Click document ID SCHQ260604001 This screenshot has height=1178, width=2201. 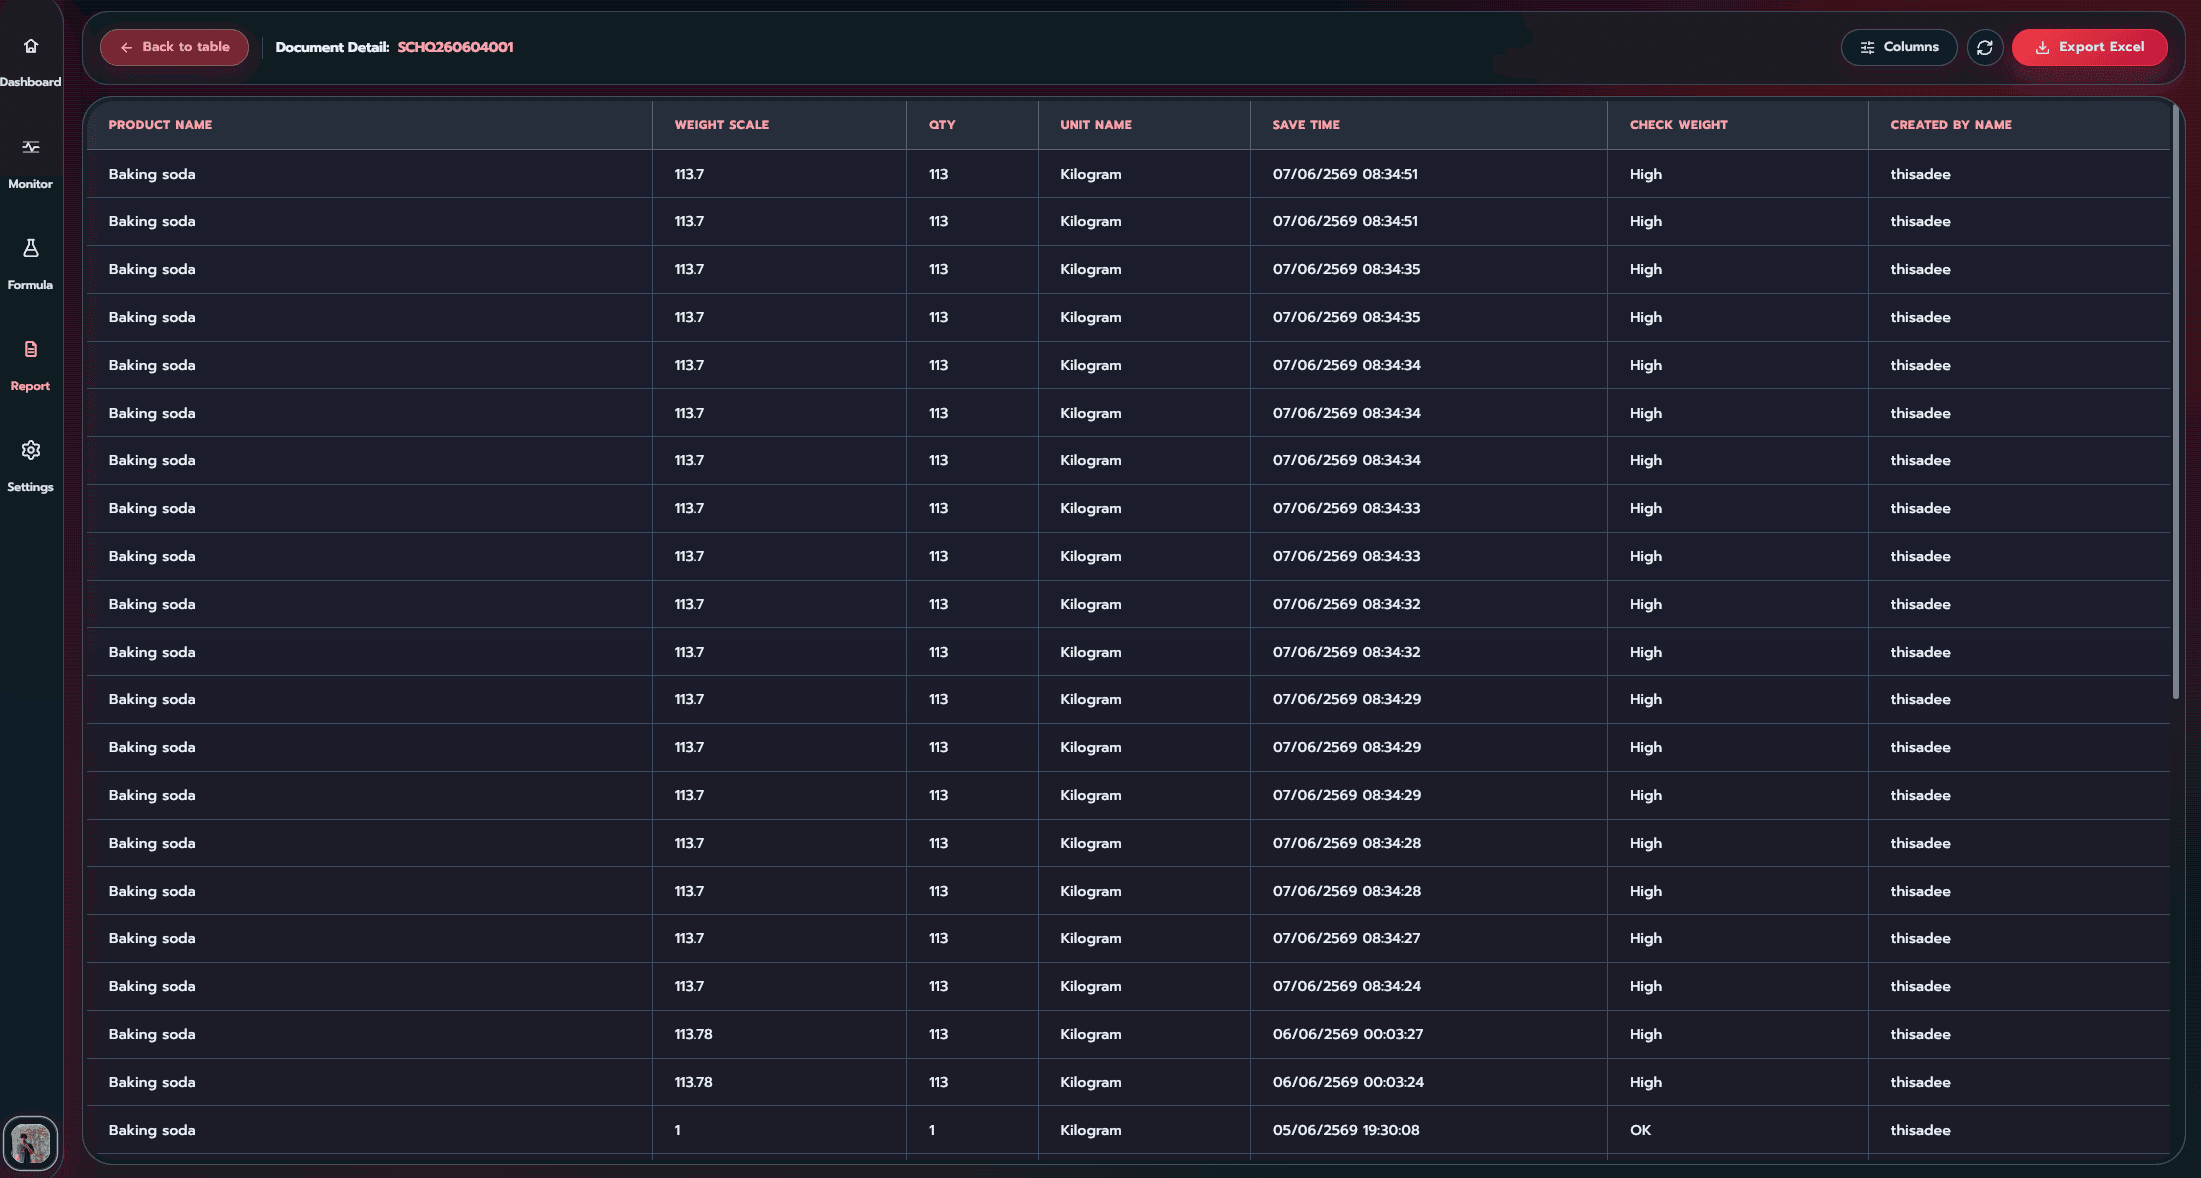click(x=455, y=47)
